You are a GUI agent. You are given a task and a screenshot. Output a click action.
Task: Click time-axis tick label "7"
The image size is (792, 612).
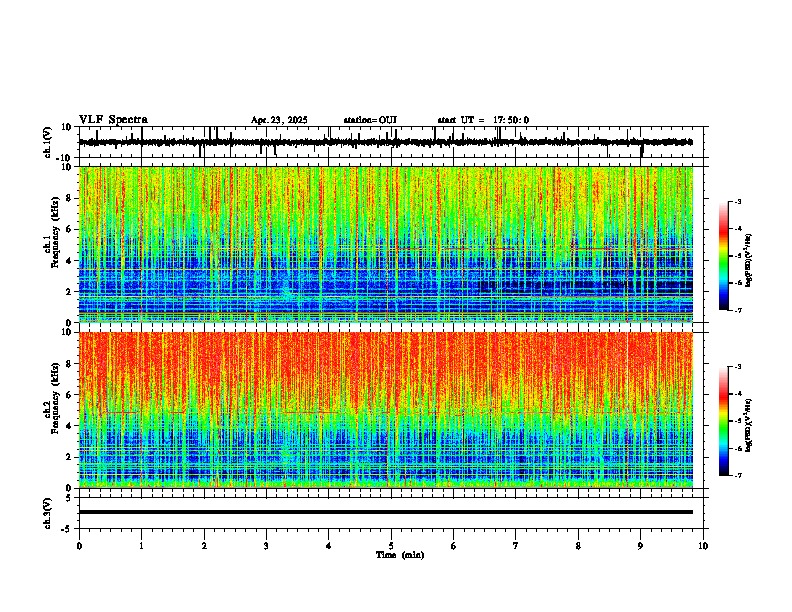(516, 546)
